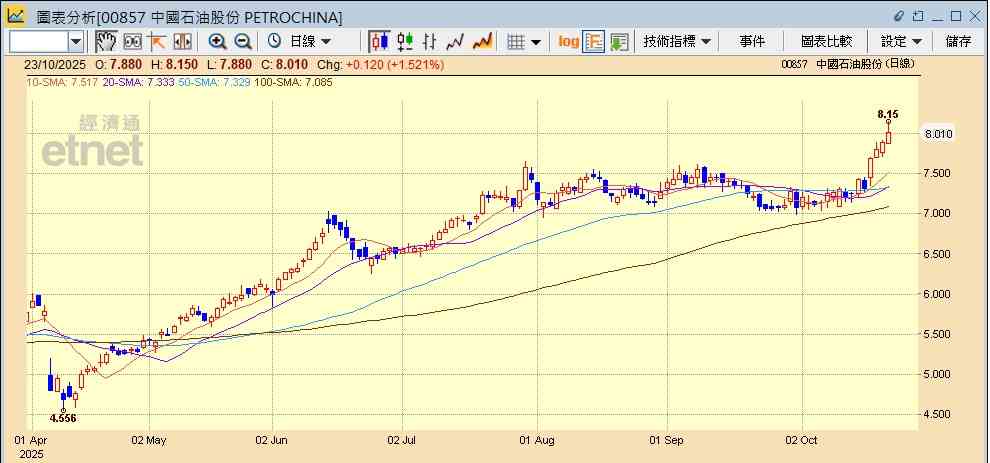
Task: Open the 技術指標 menu
Action: 677,41
